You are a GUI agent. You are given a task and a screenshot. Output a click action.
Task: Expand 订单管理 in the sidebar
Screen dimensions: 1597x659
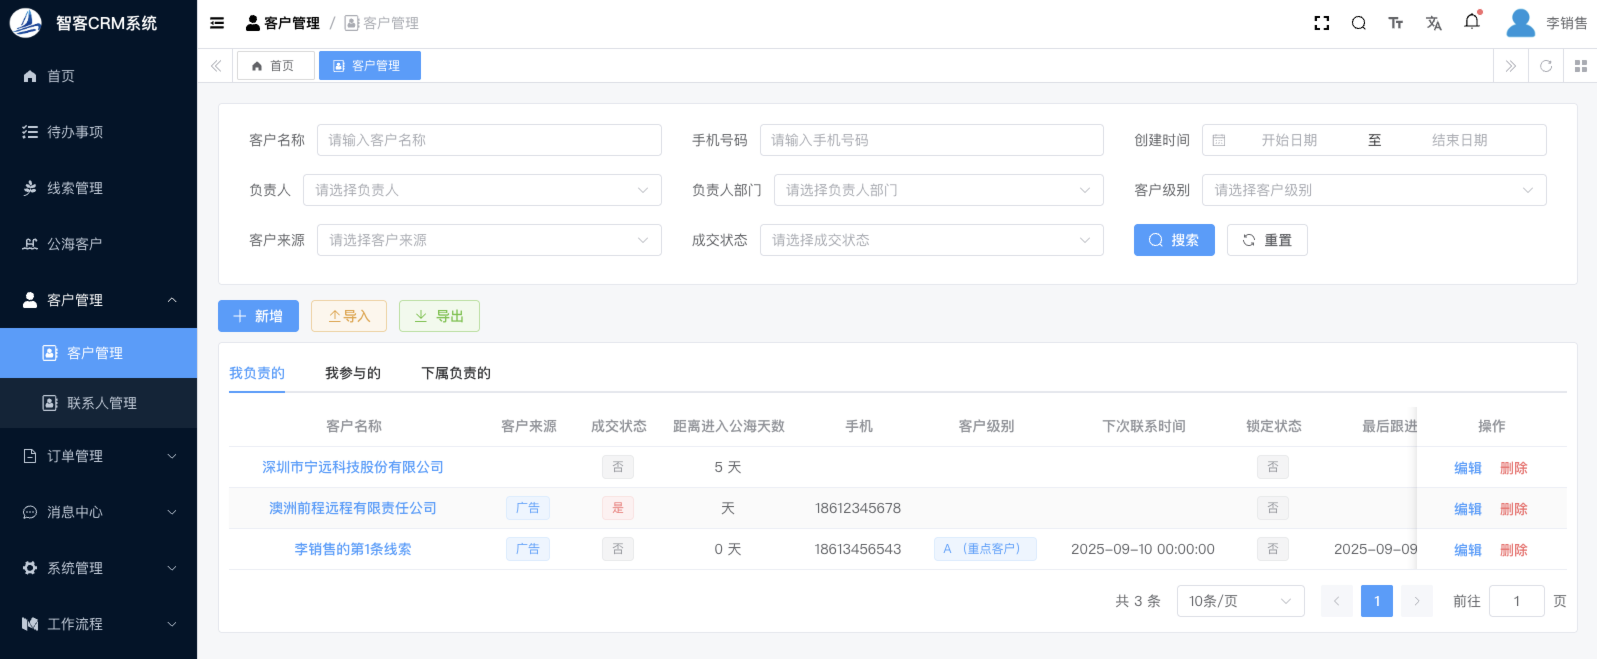(98, 456)
